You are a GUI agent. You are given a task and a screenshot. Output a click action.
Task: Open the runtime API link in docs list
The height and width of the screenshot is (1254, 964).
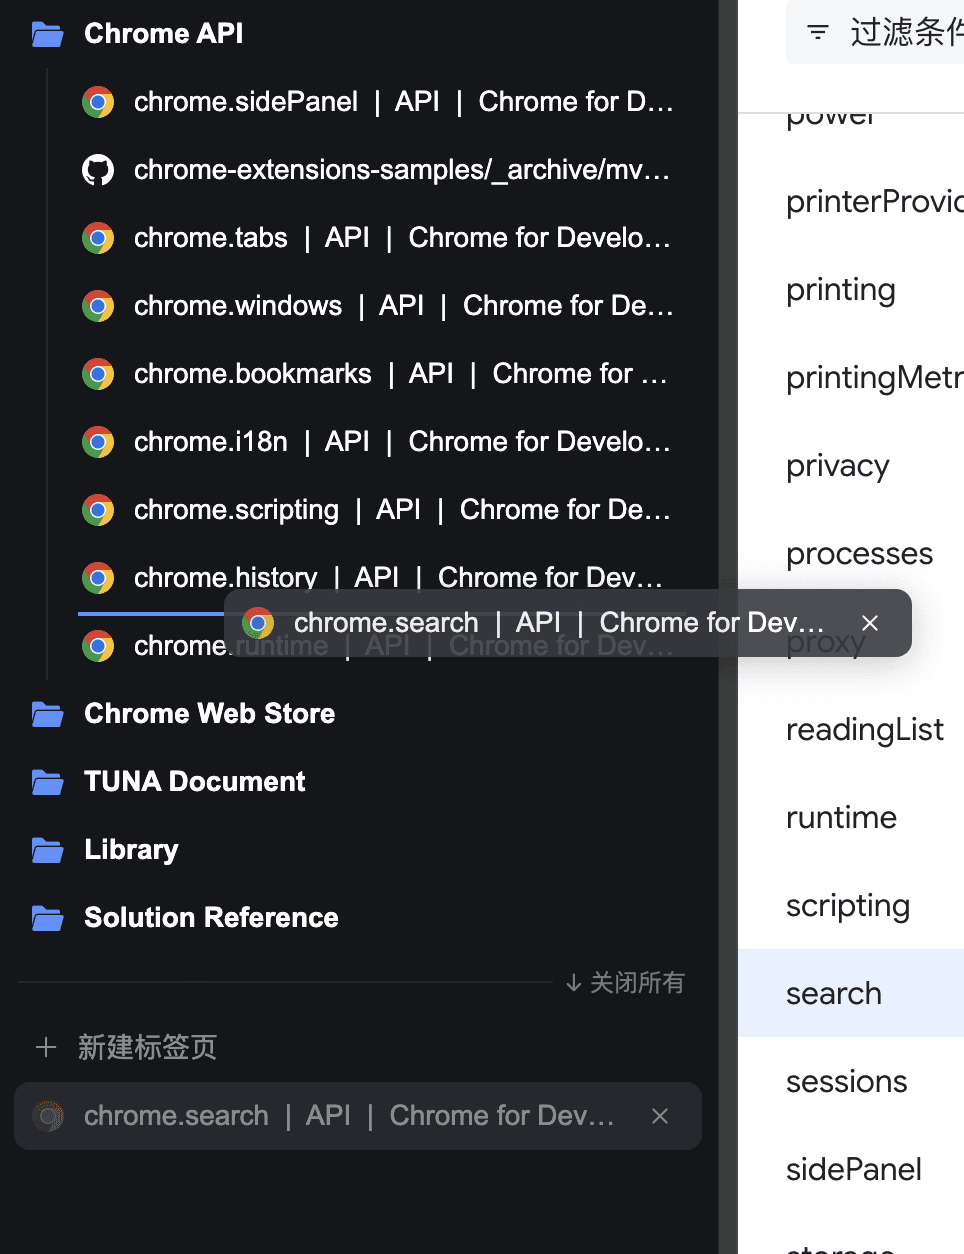click(841, 818)
